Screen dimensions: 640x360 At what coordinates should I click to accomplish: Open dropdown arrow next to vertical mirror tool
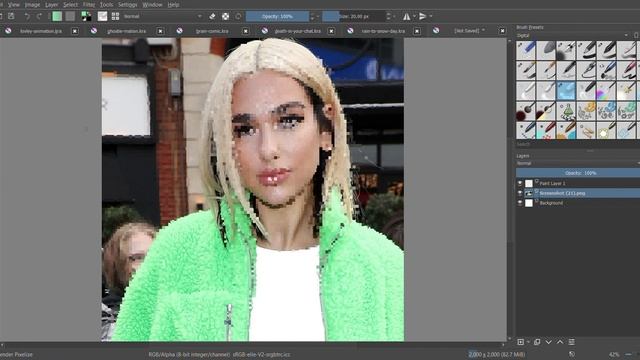pos(431,16)
